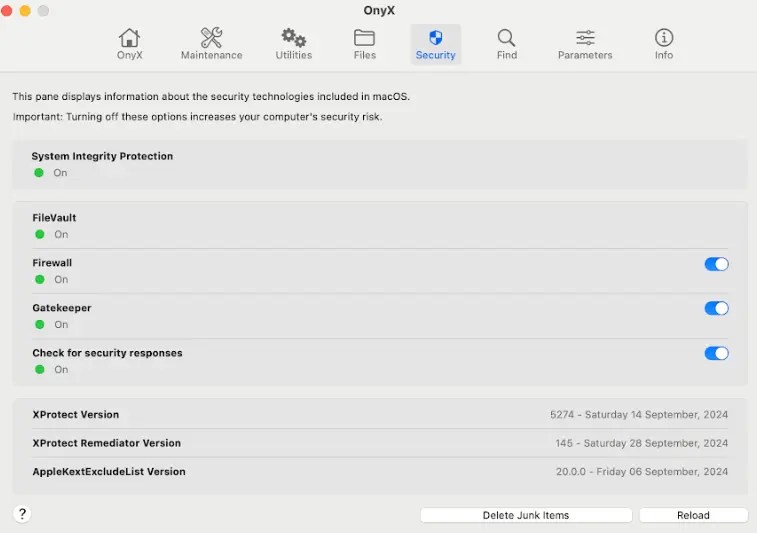Viewport: 757px width, 533px height.
Task: Close the OnyX window
Action: (7, 11)
